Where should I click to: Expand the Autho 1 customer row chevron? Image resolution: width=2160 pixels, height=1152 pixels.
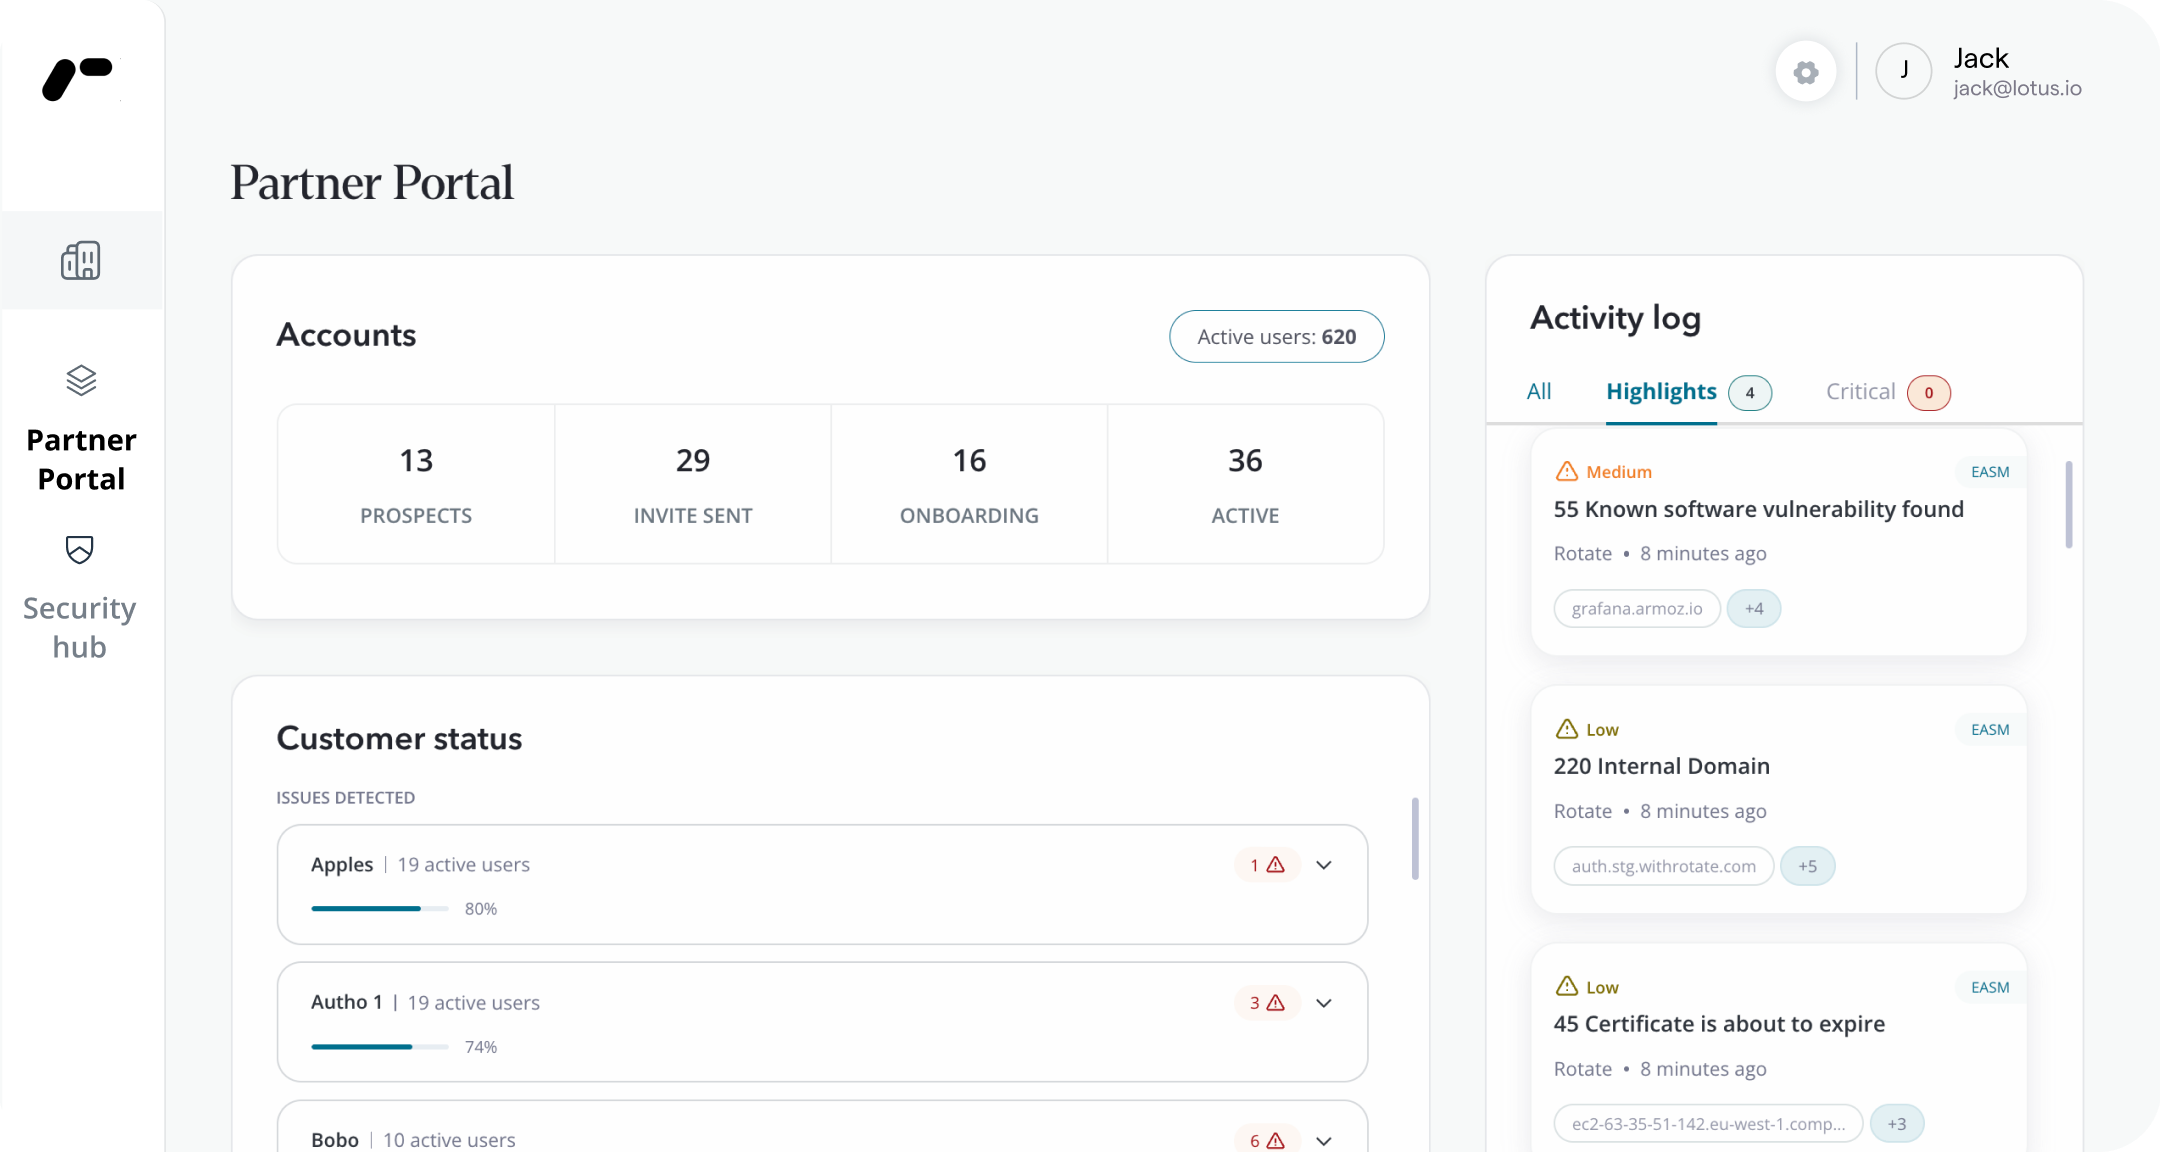(1324, 1003)
